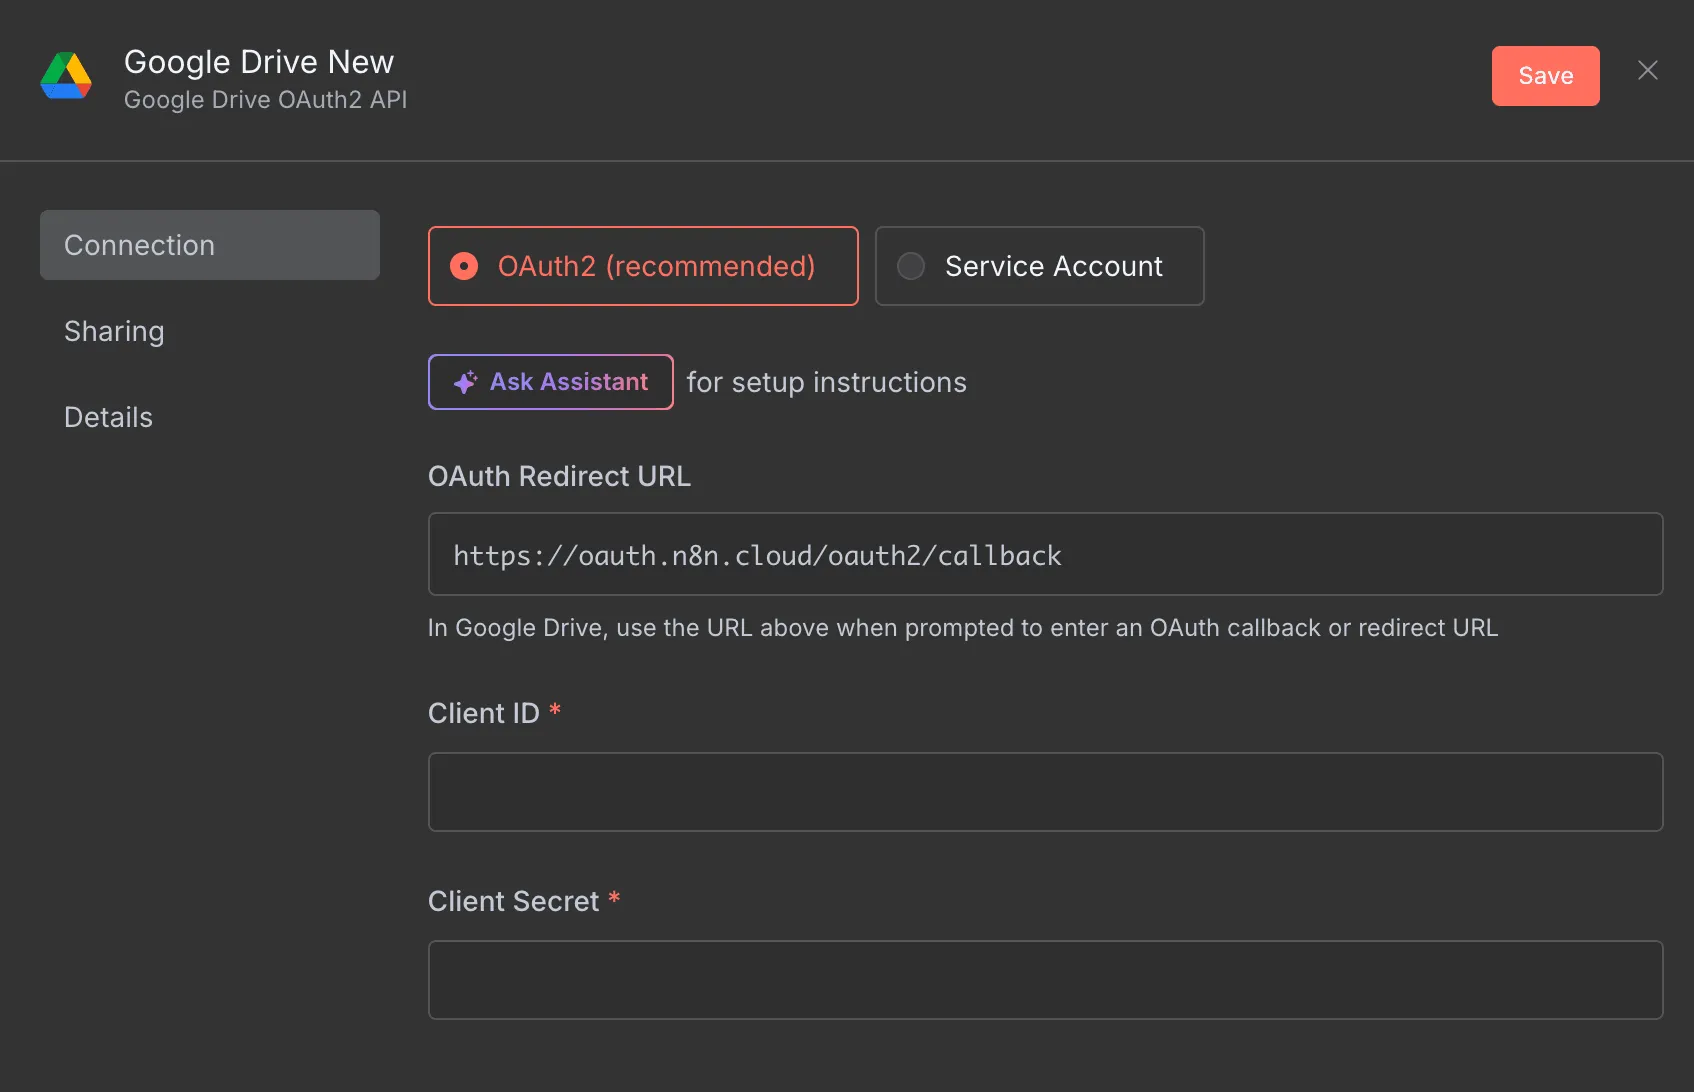Screen dimensions: 1694x1092
Task: Click the Client ID input field
Action: [1045, 792]
